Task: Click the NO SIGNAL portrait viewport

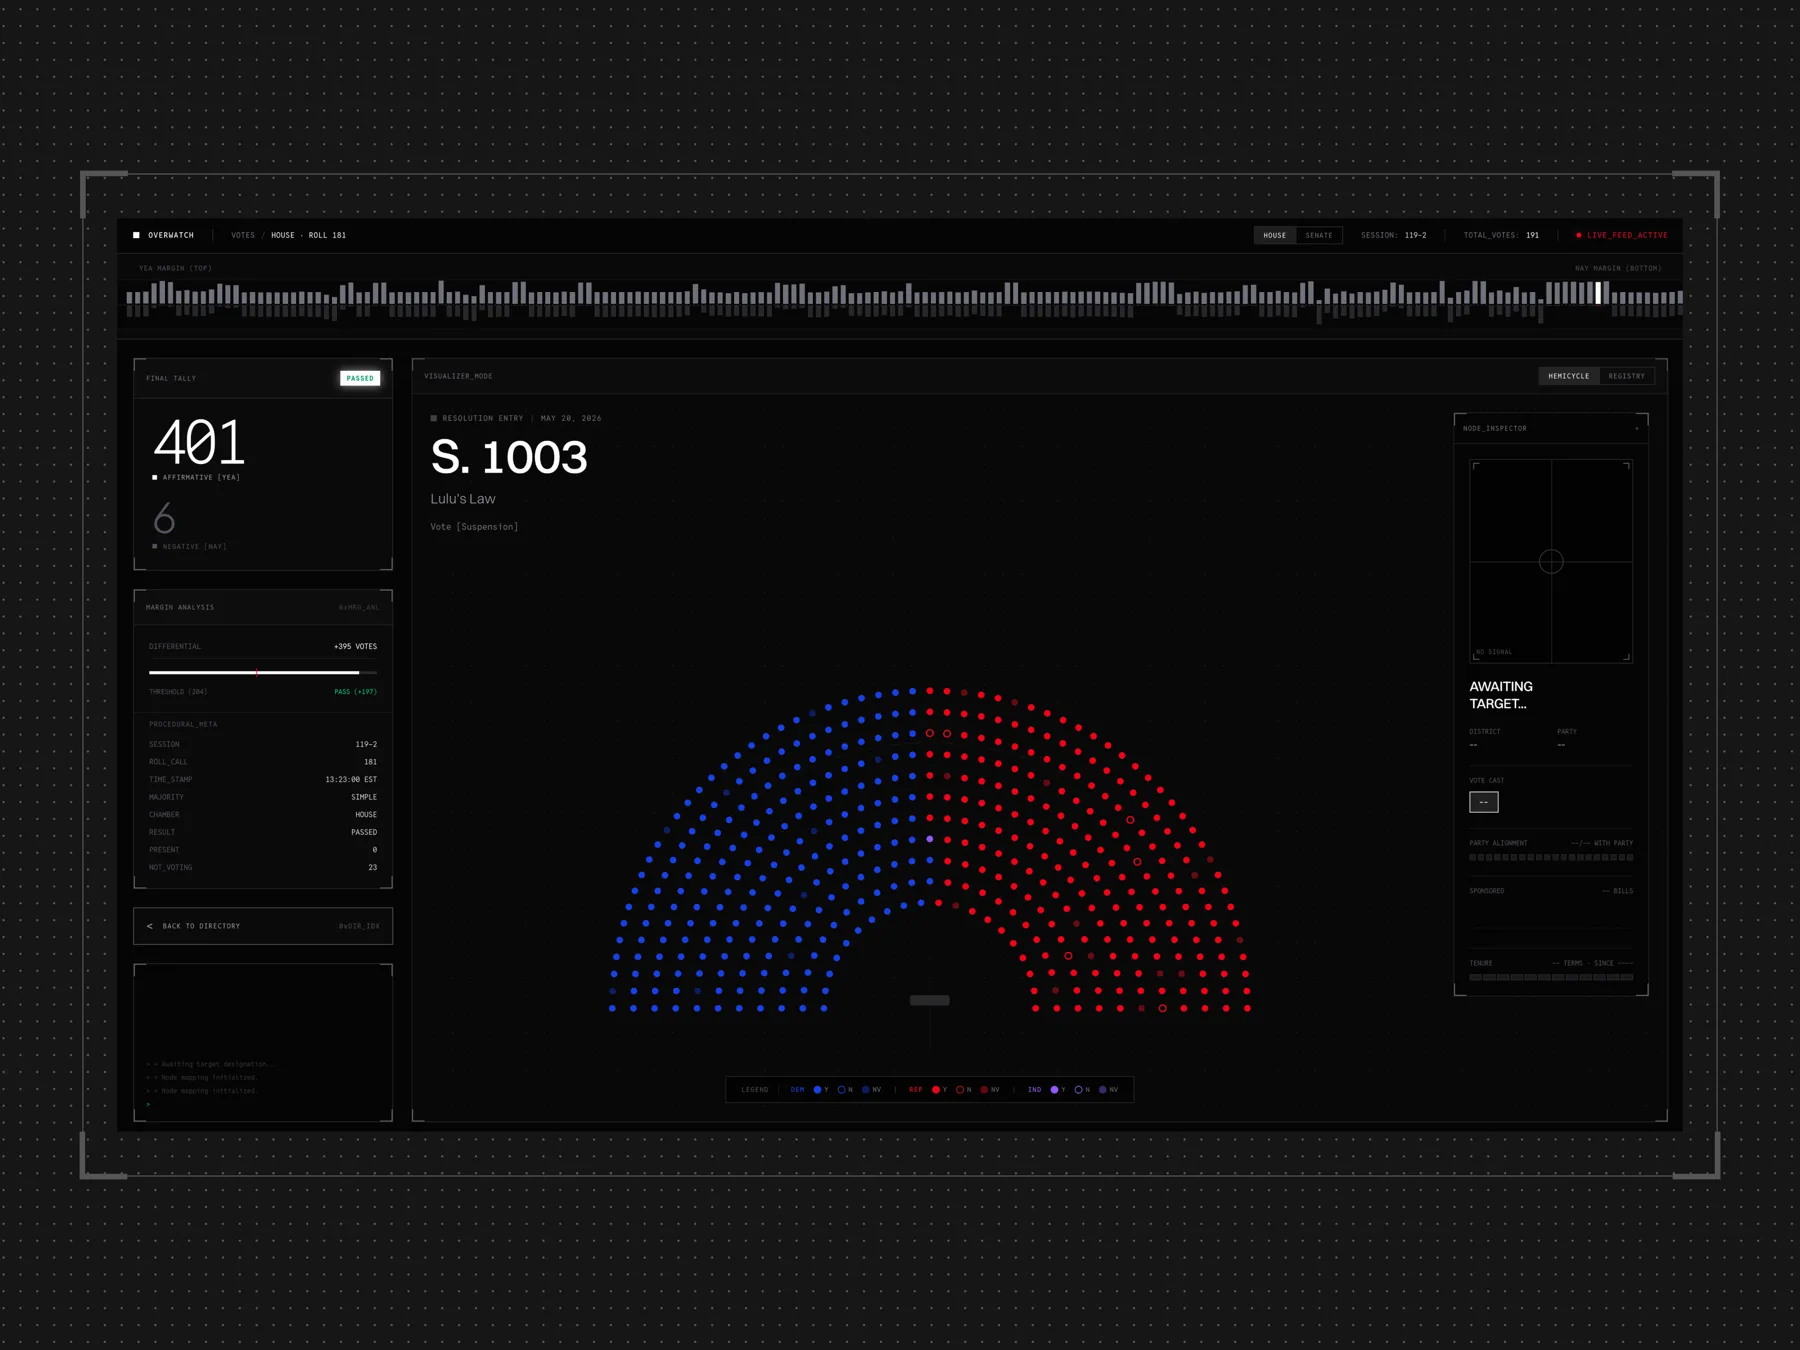Action: 1551,561
